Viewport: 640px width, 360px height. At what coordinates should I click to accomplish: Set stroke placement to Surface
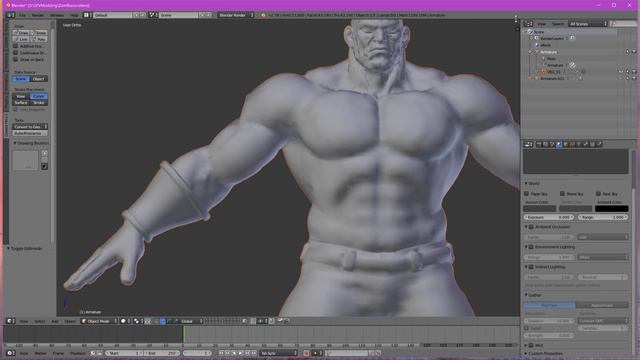pyautogui.click(x=21, y=102)
